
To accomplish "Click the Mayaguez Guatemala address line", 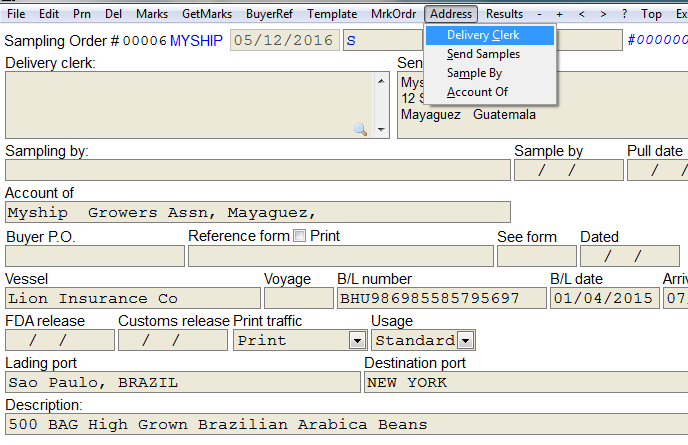I will (x=468, y=115).
